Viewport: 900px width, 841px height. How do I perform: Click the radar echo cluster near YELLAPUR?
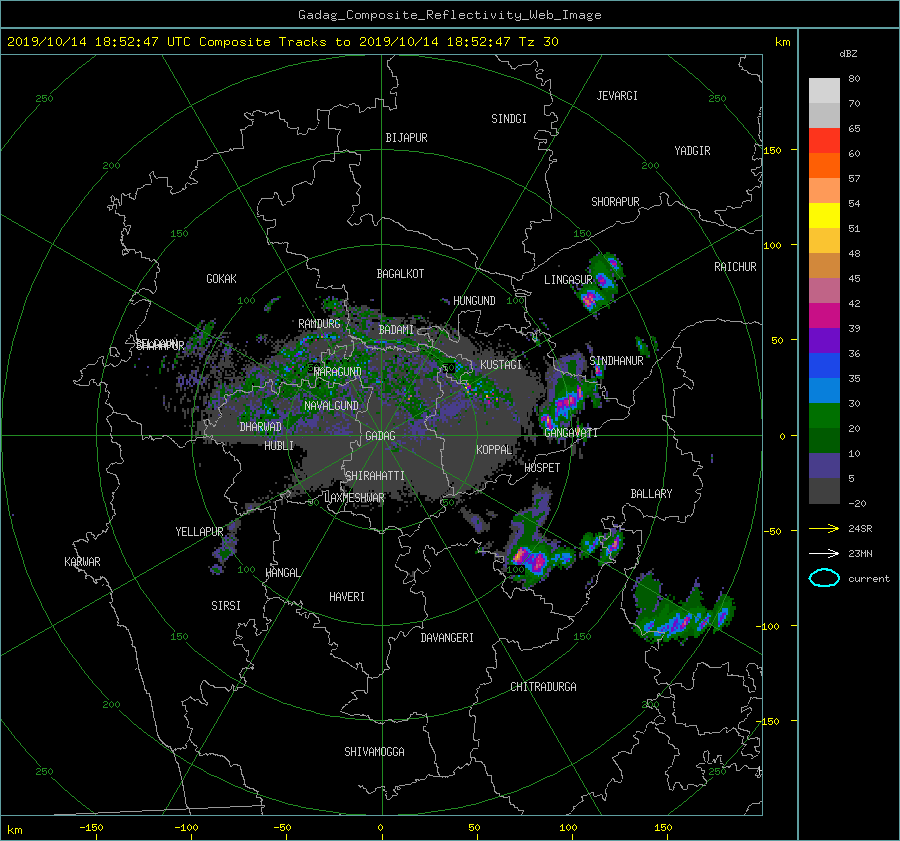click(224, 548)
